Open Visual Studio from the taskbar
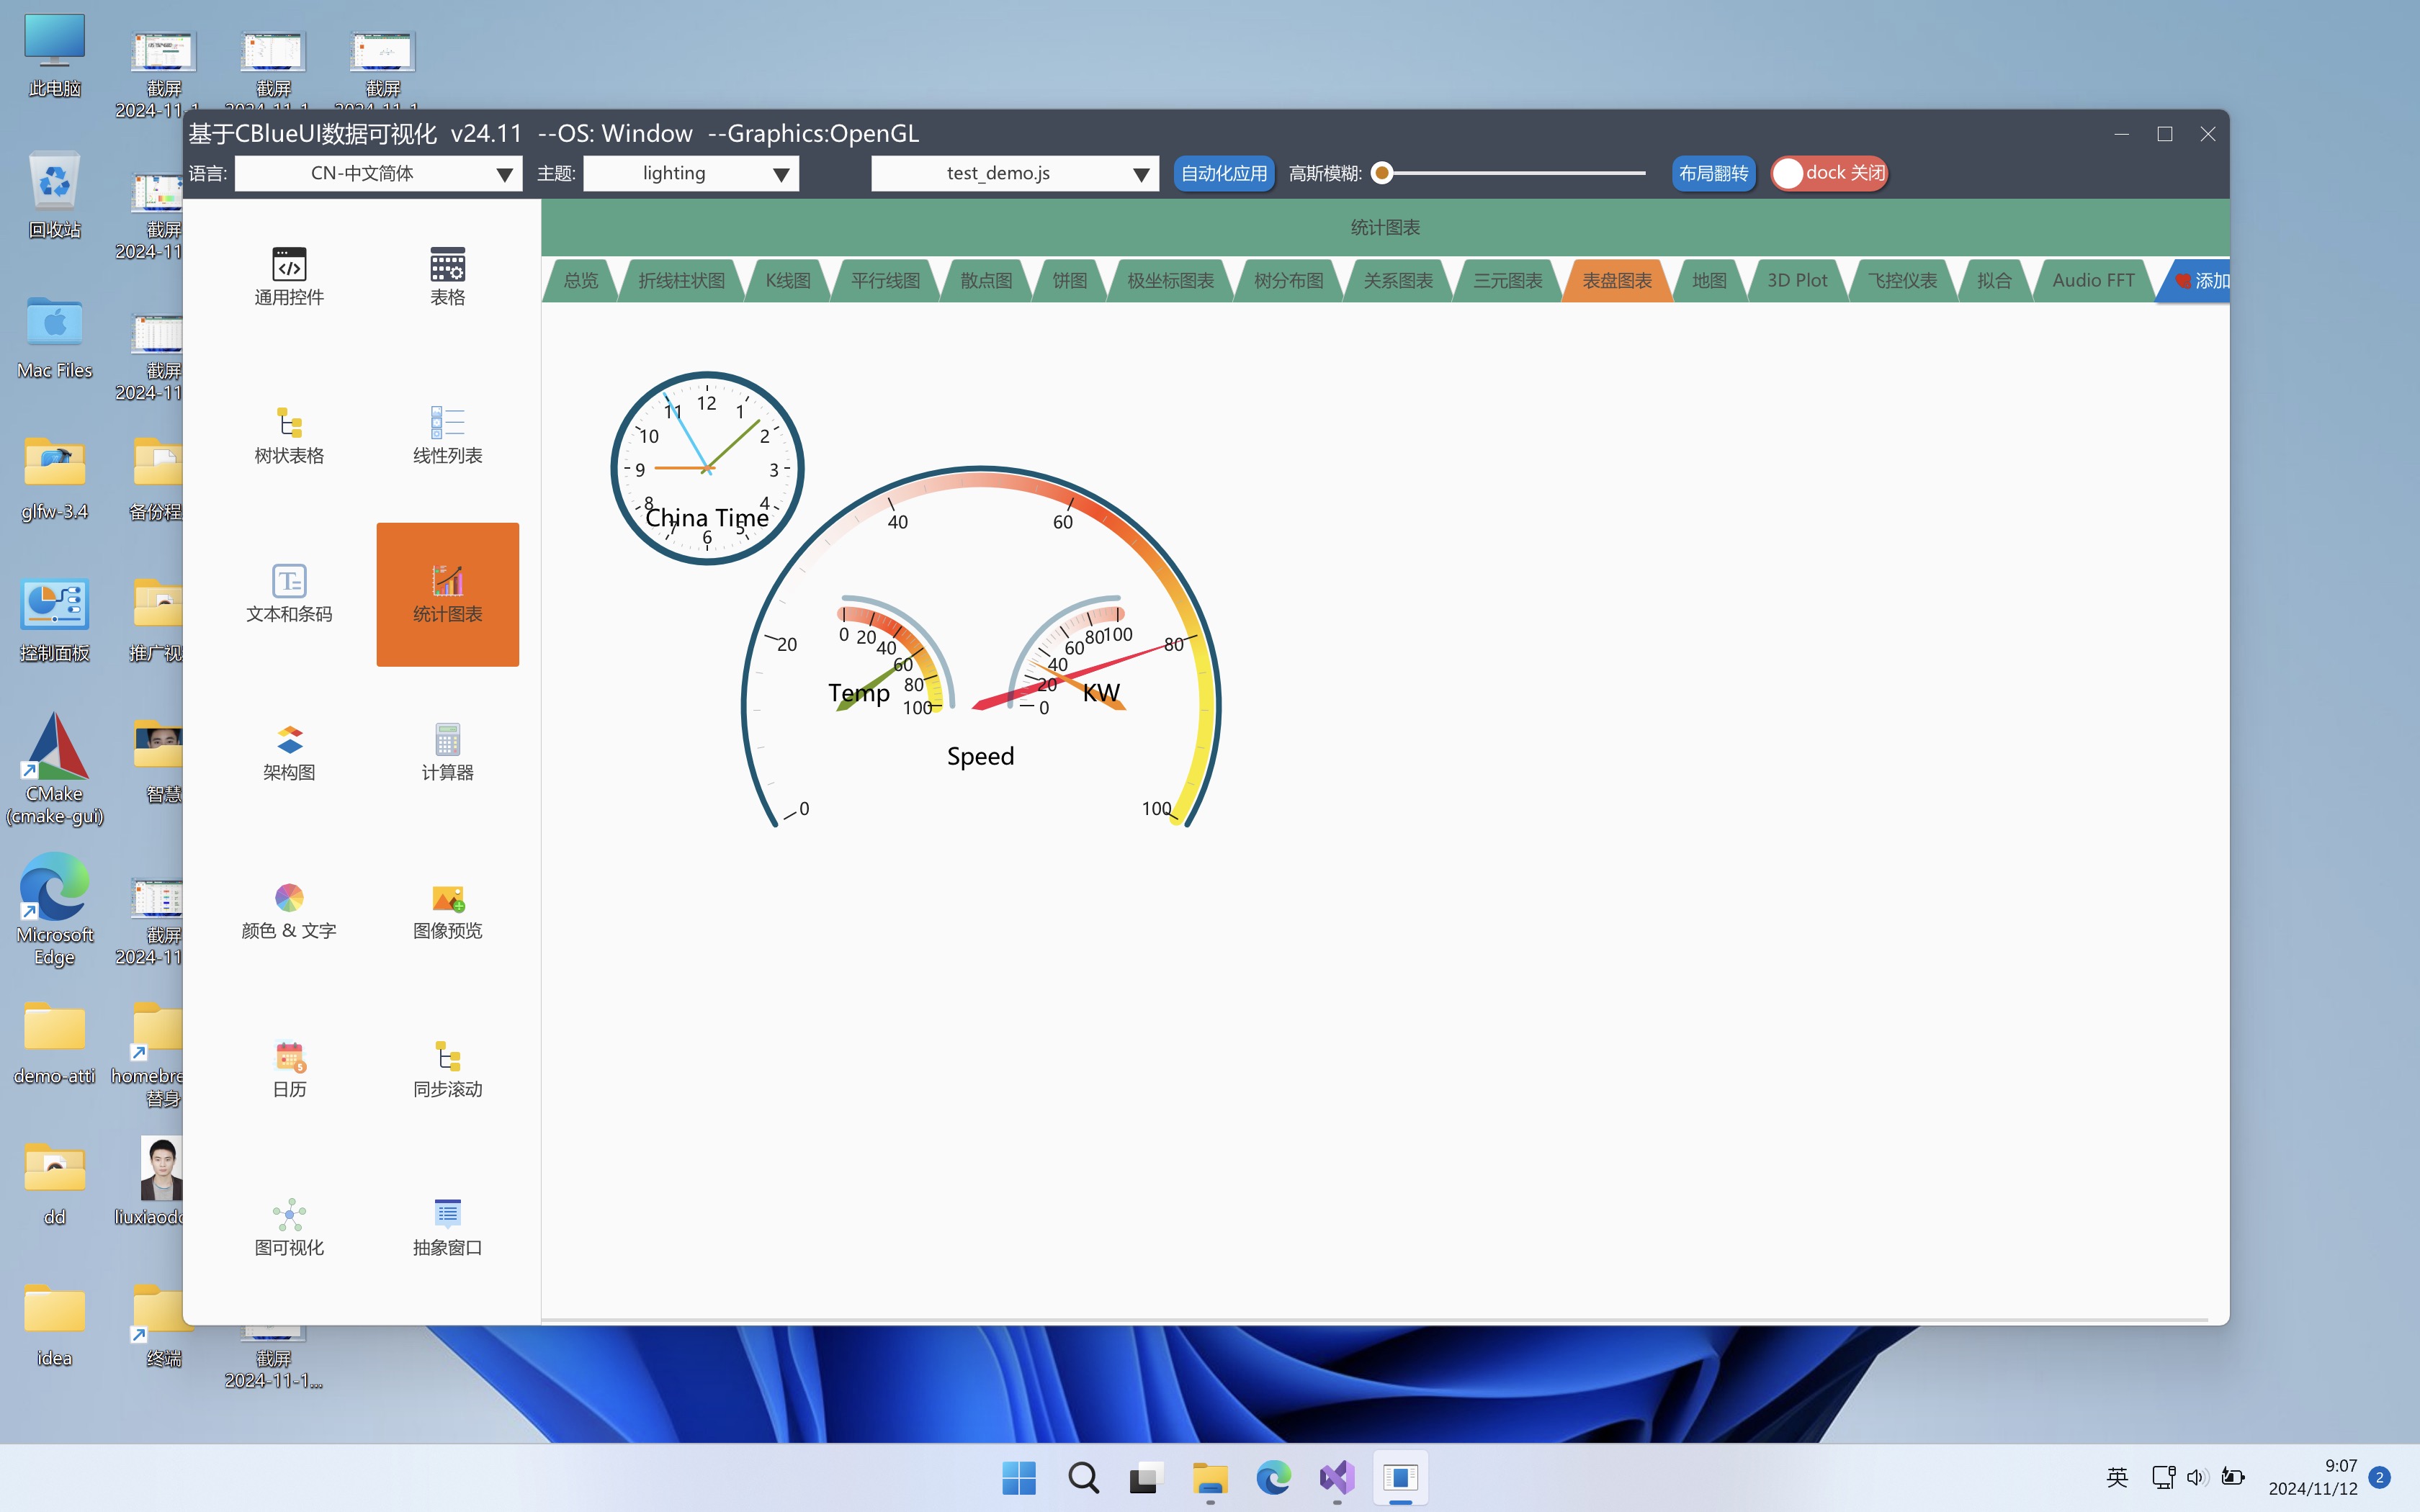The height and width of the screenshot is (1512, 2420). pyautogui.click(x=1336, y=1477)
